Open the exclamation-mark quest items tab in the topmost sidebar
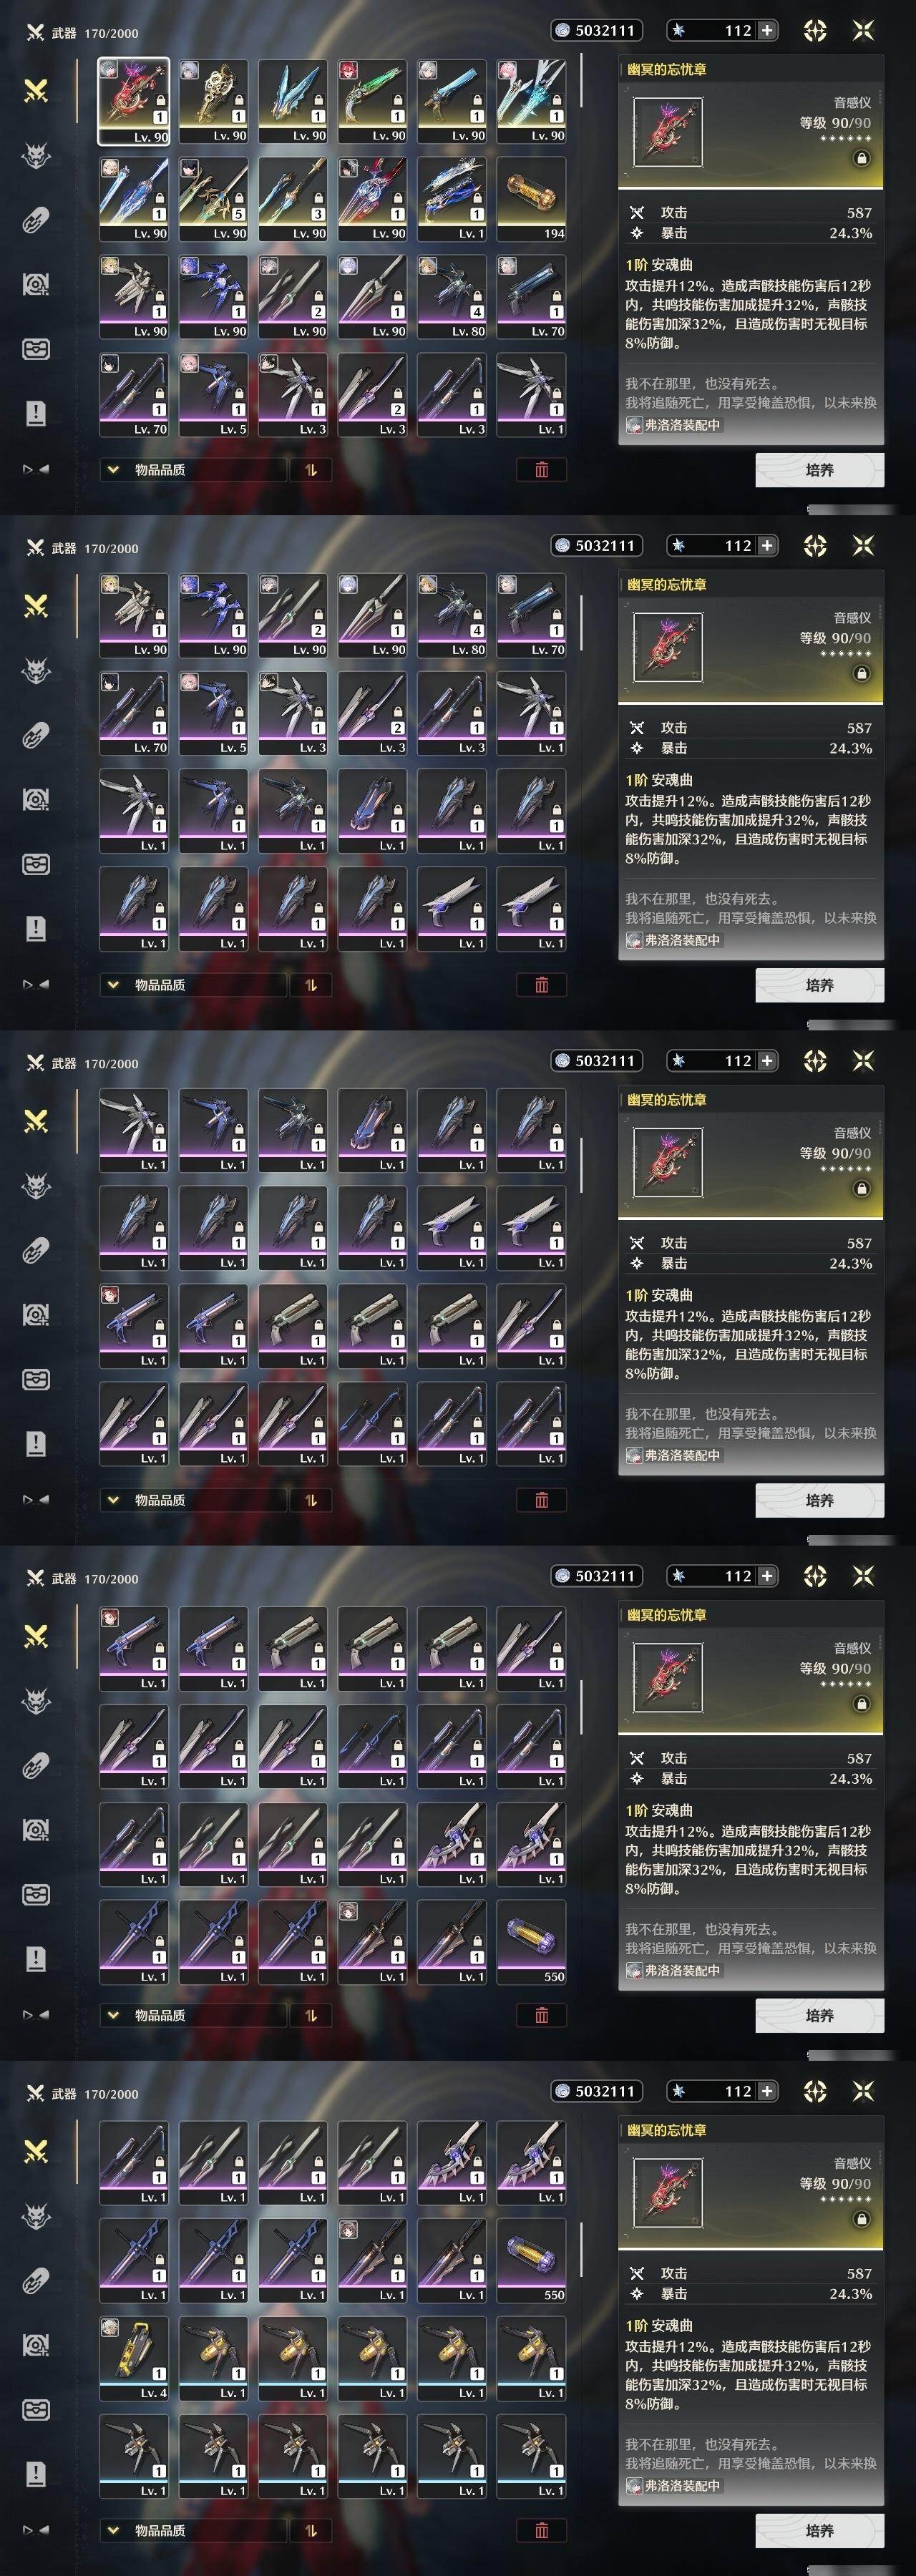 [x=36, y=413]
